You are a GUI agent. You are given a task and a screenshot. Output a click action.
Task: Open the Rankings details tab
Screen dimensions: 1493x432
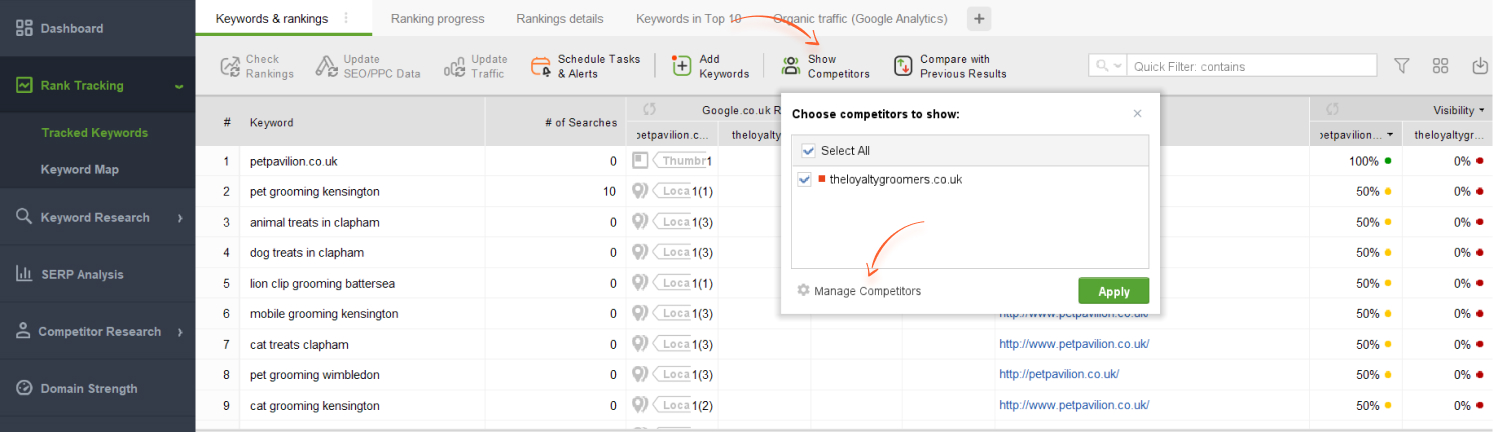(560, 19)
